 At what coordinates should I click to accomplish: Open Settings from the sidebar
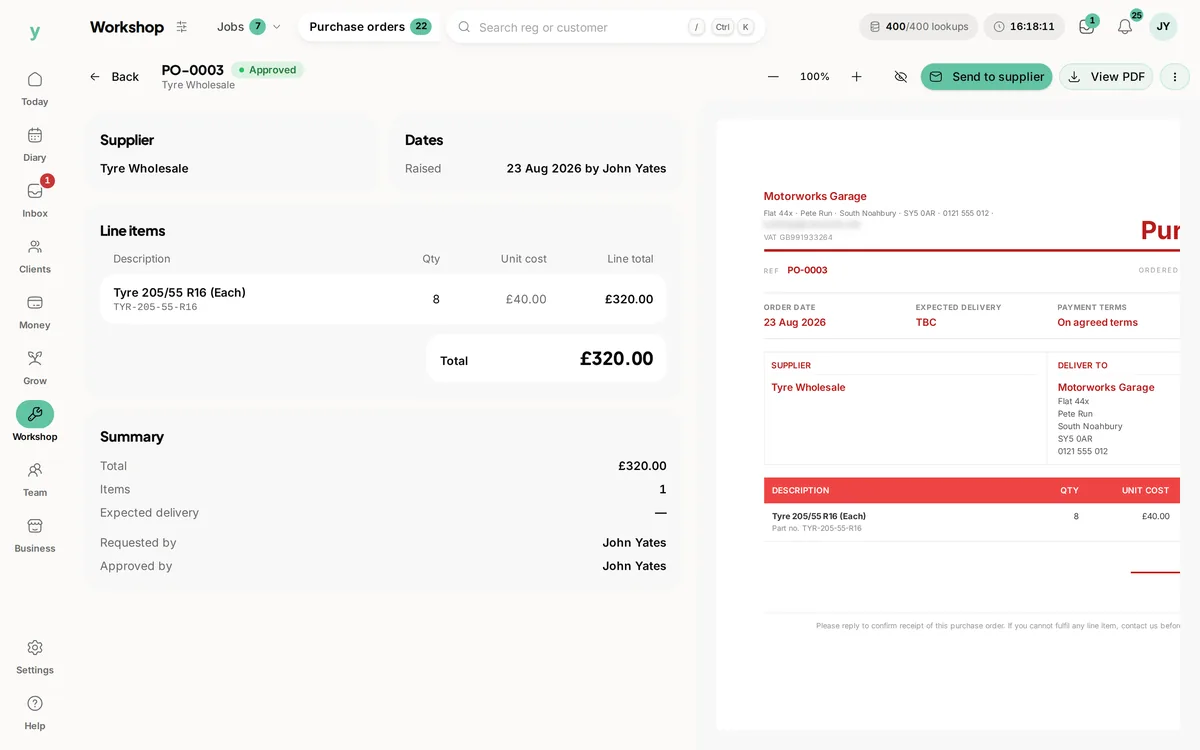[35, 657]
